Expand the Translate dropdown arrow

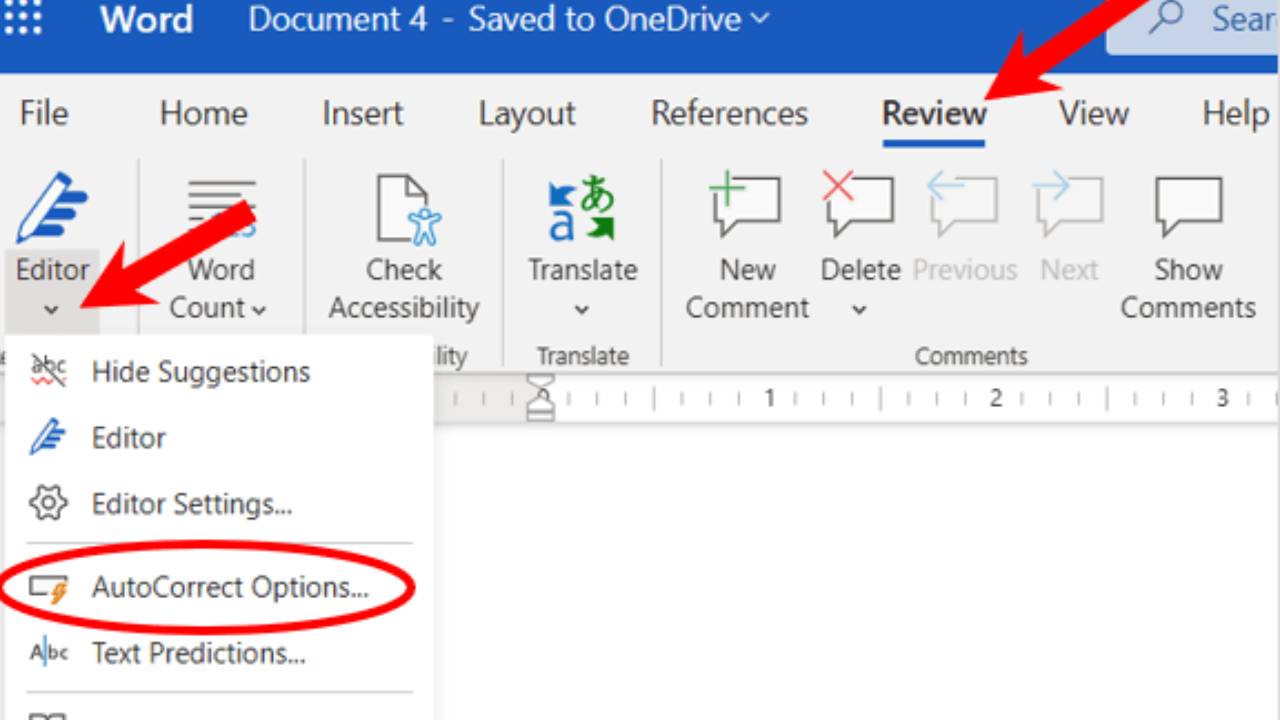582,309
